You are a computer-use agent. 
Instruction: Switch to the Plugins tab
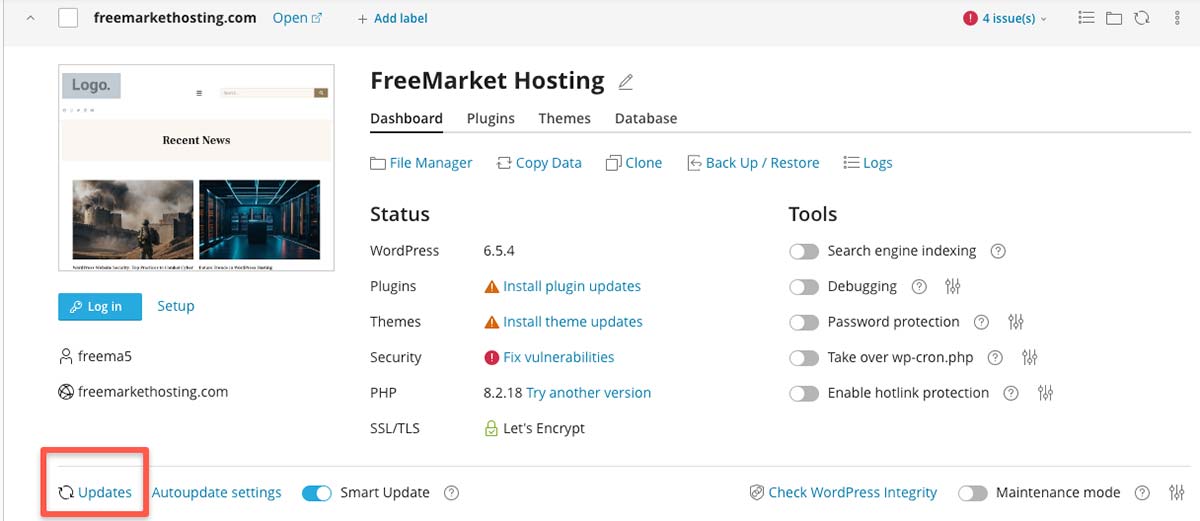point(490,118)
